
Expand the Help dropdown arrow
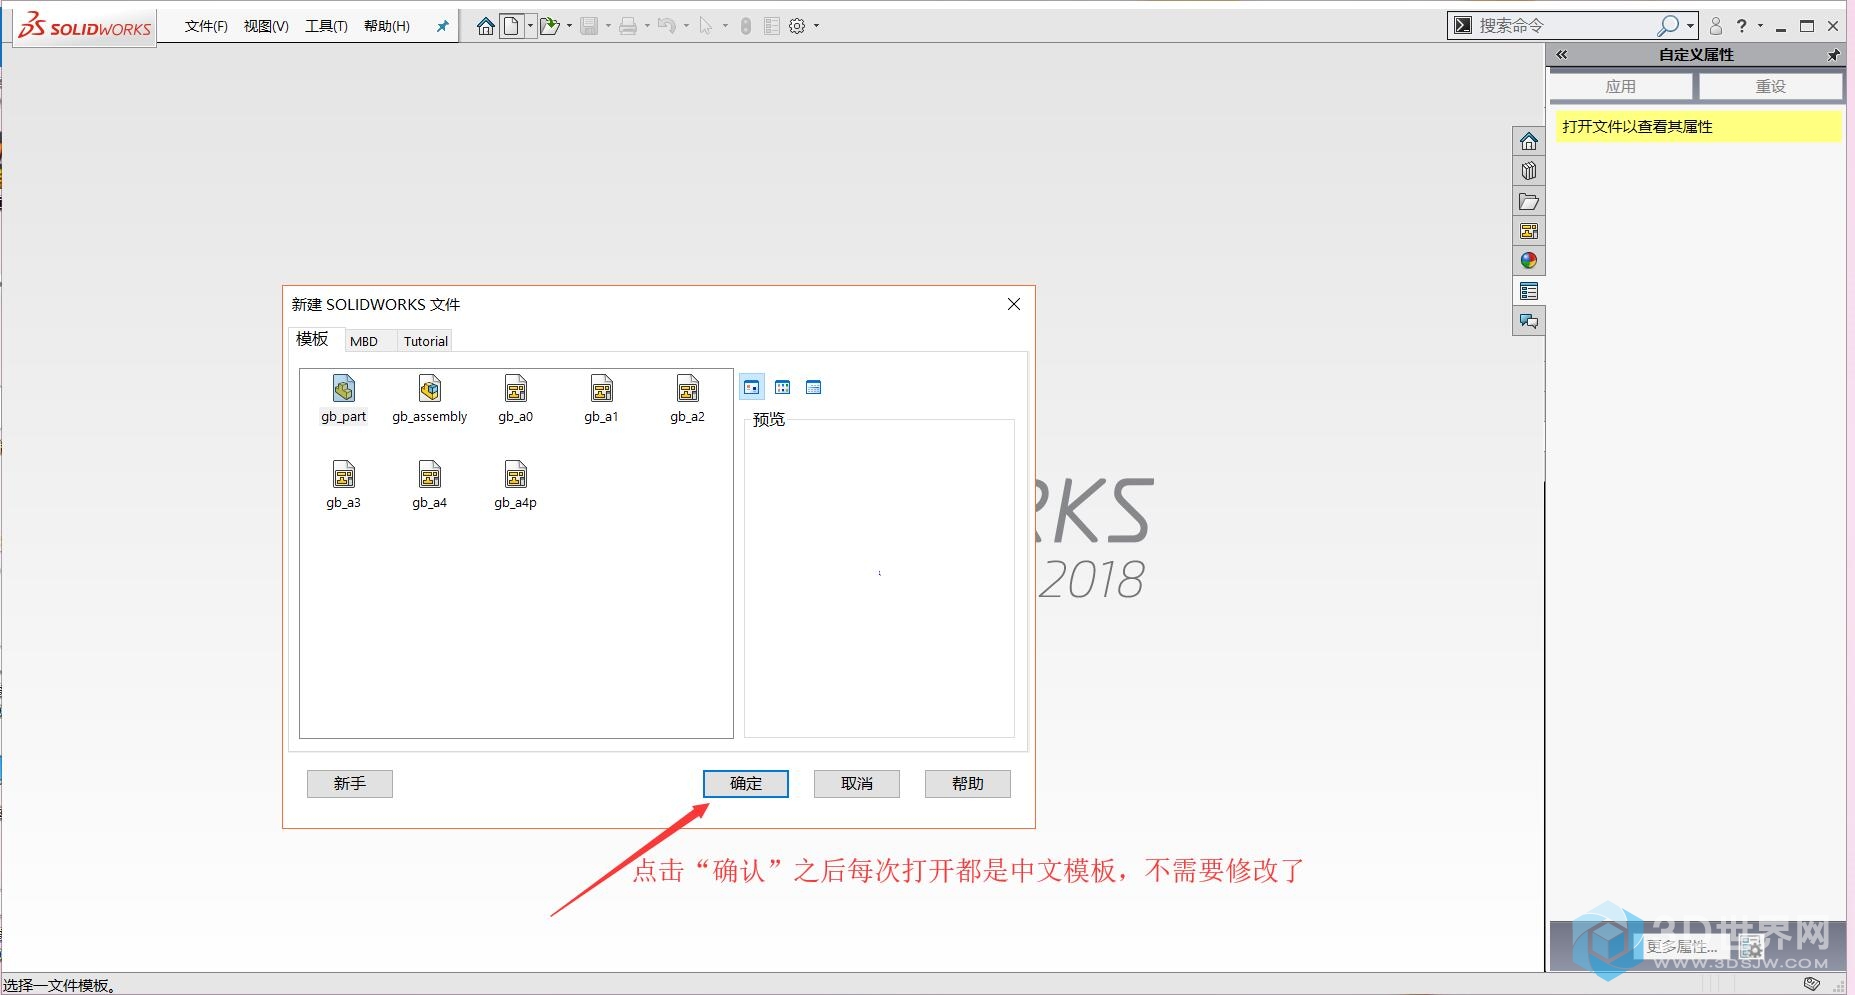[1760, 26]
